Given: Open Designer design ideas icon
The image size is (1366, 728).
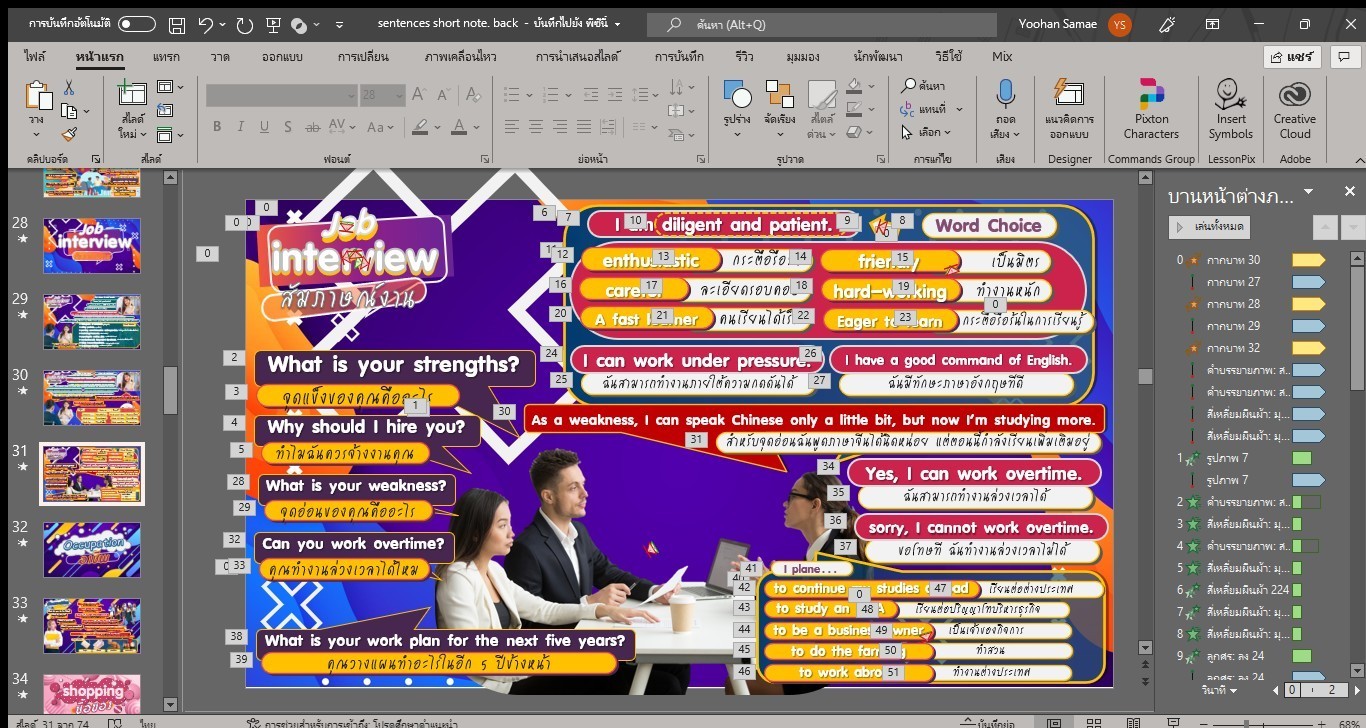Looking at the screenshot, I should (1069, 95).
